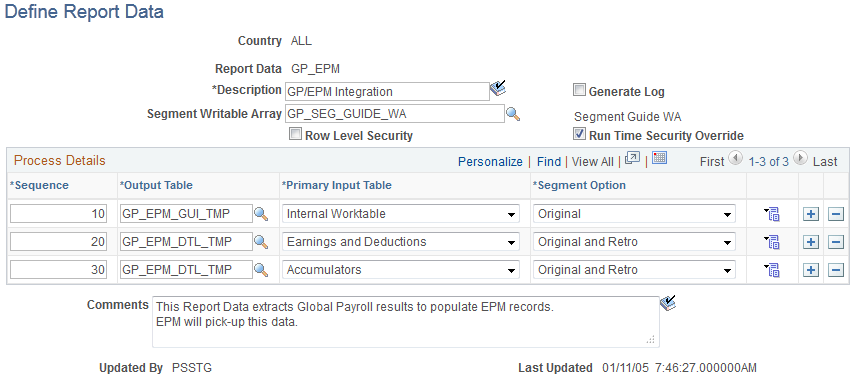This screenshot has width=854, height=377.
Task: Click the Sequence field containing 20
Action: 58,241
